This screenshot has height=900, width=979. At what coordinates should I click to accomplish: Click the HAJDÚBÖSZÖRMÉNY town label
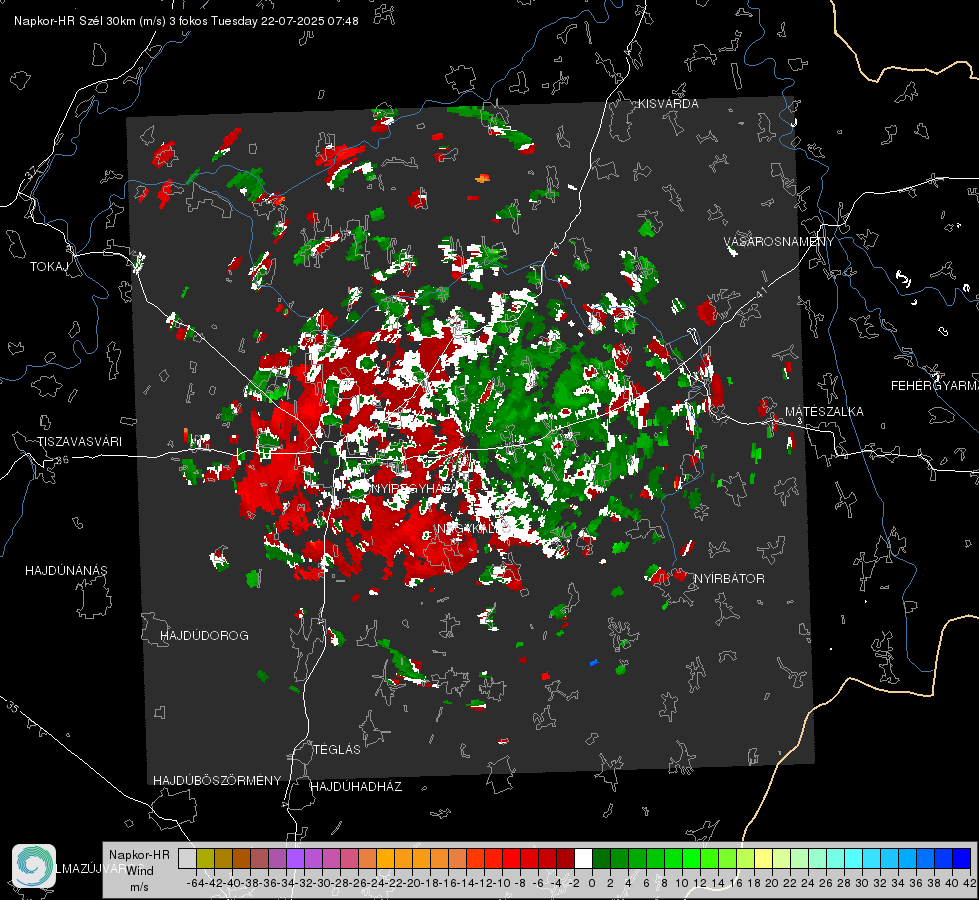click(217, 781)
